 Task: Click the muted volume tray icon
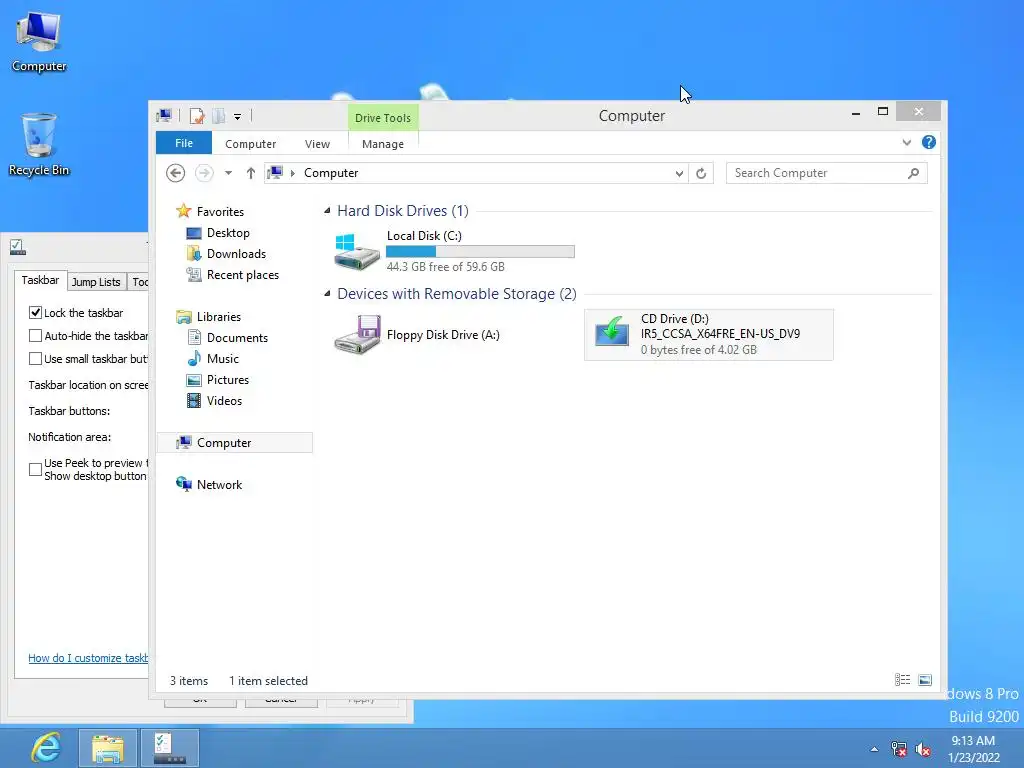(923, 749)
